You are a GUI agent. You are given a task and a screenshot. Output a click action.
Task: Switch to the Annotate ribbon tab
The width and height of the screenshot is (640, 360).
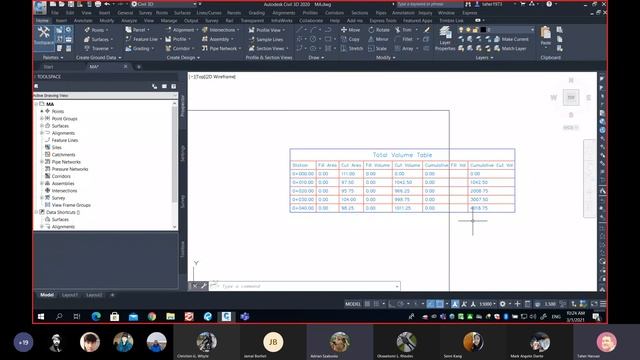83,20
